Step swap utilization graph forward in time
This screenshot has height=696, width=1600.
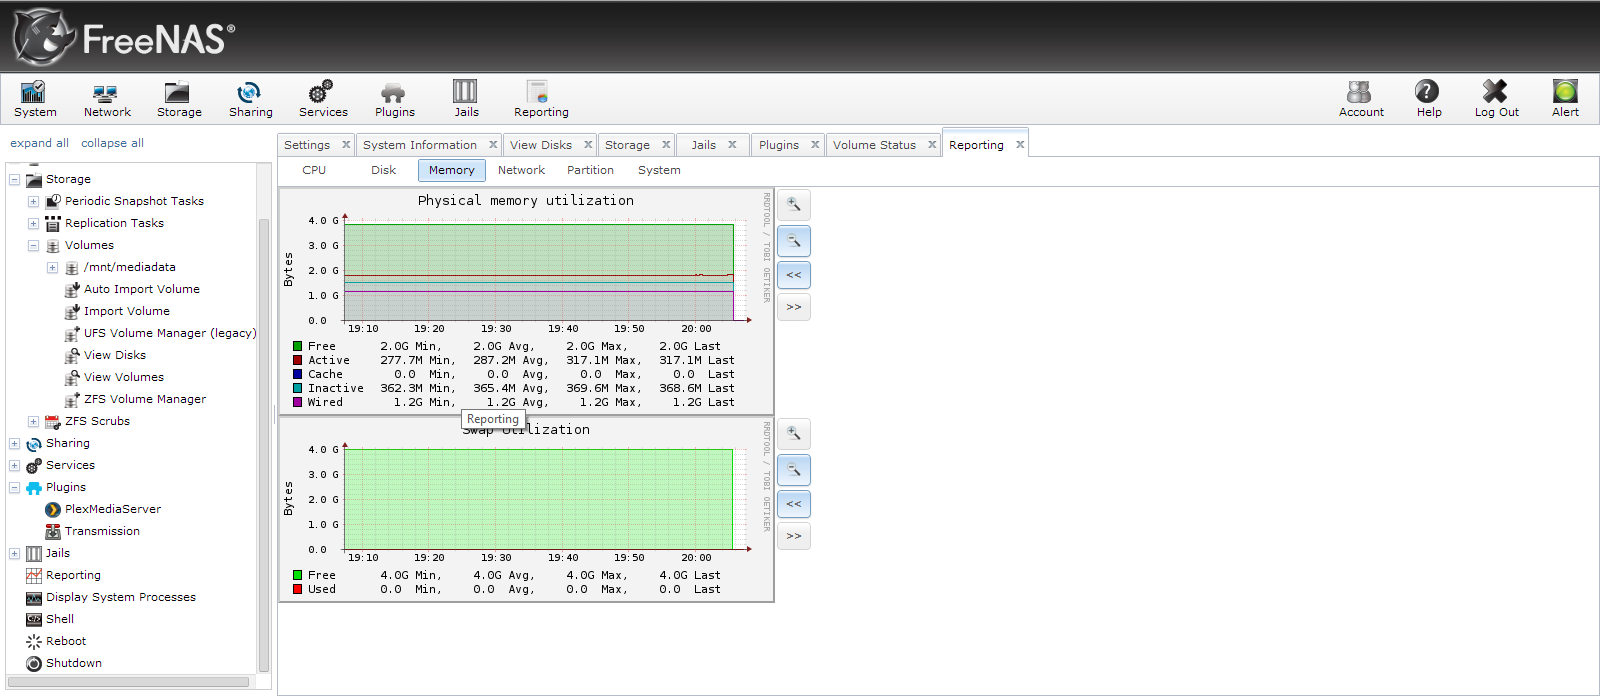tap(794, 536)
